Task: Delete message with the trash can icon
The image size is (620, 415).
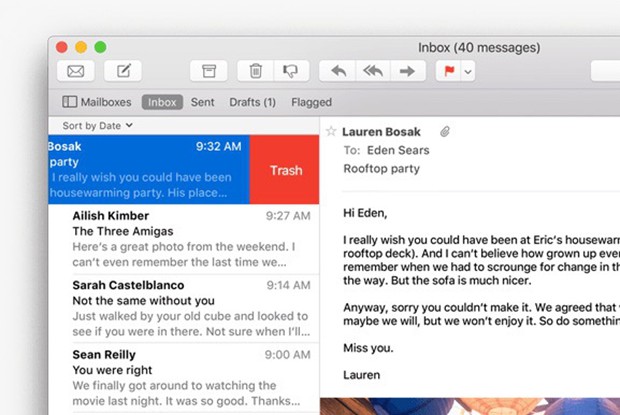Action: tap(255, 71)
